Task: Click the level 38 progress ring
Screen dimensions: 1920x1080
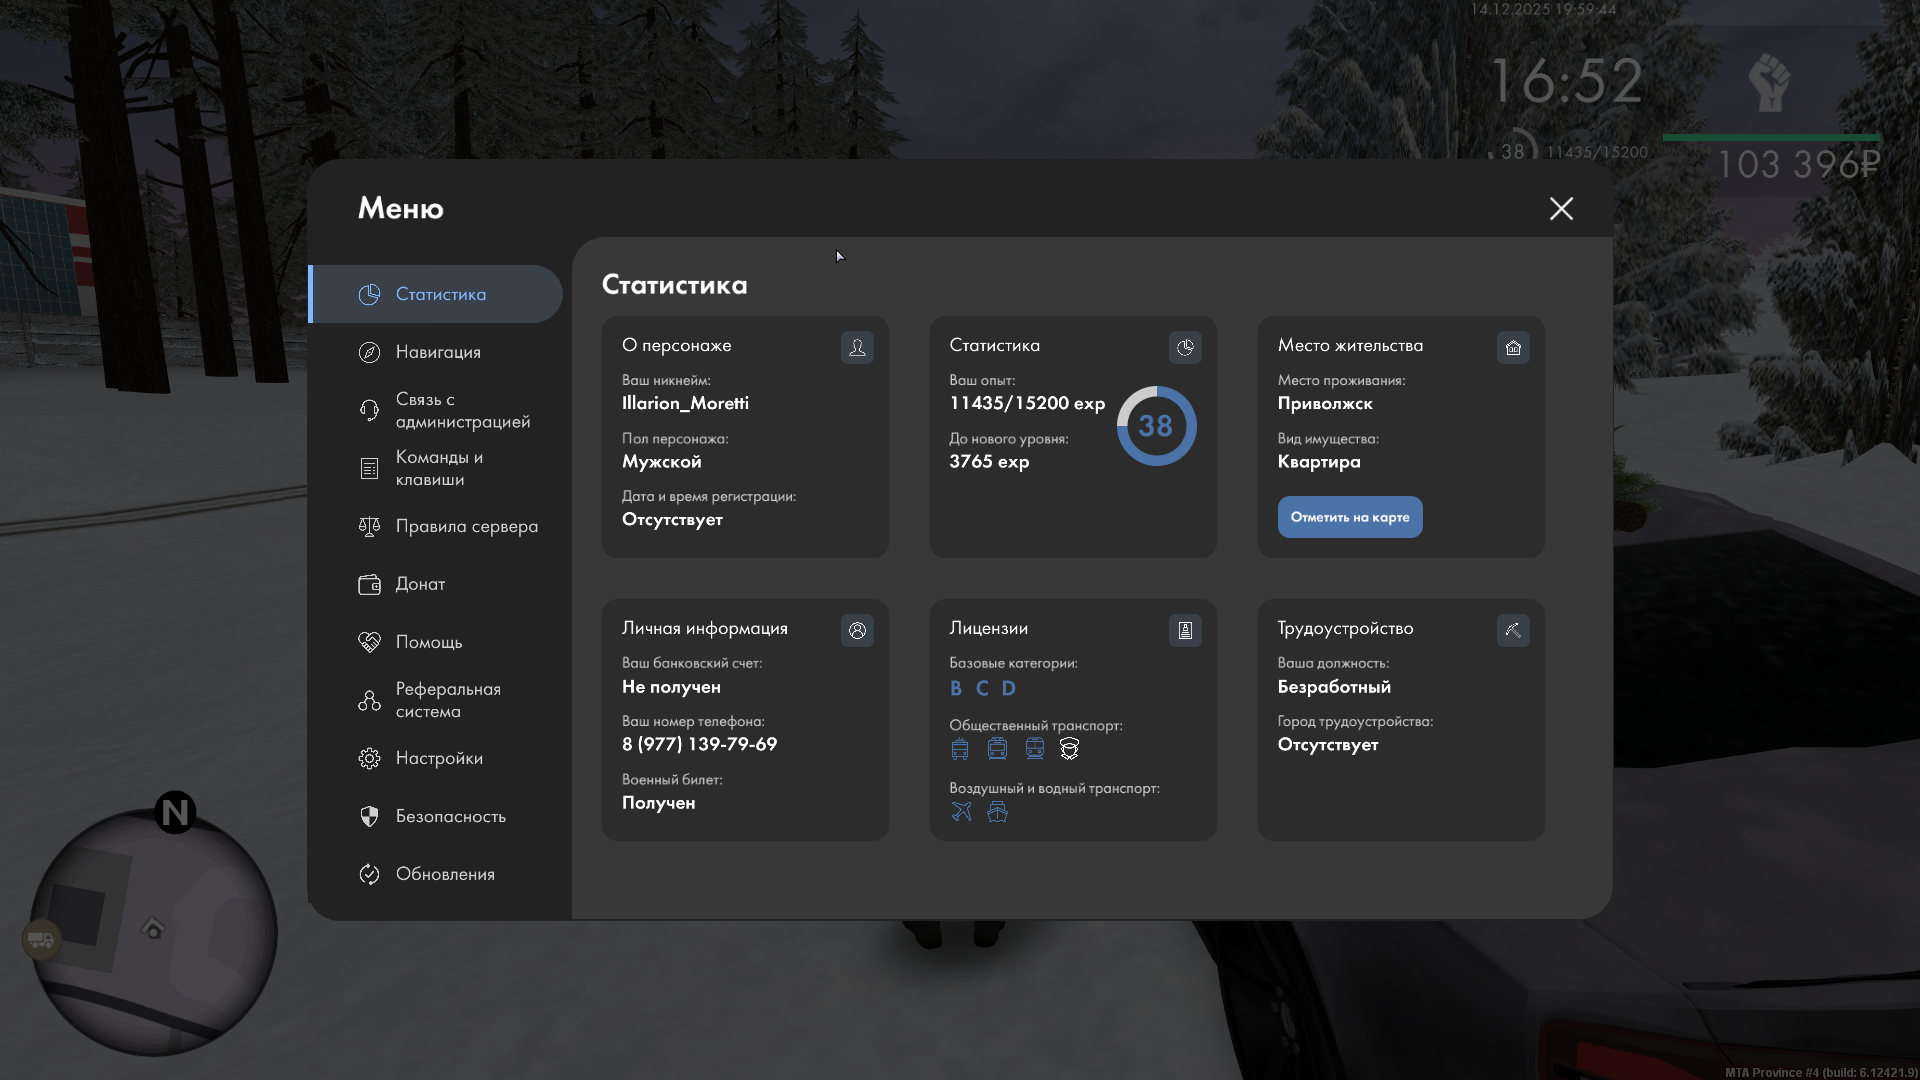Action: 1156,426
